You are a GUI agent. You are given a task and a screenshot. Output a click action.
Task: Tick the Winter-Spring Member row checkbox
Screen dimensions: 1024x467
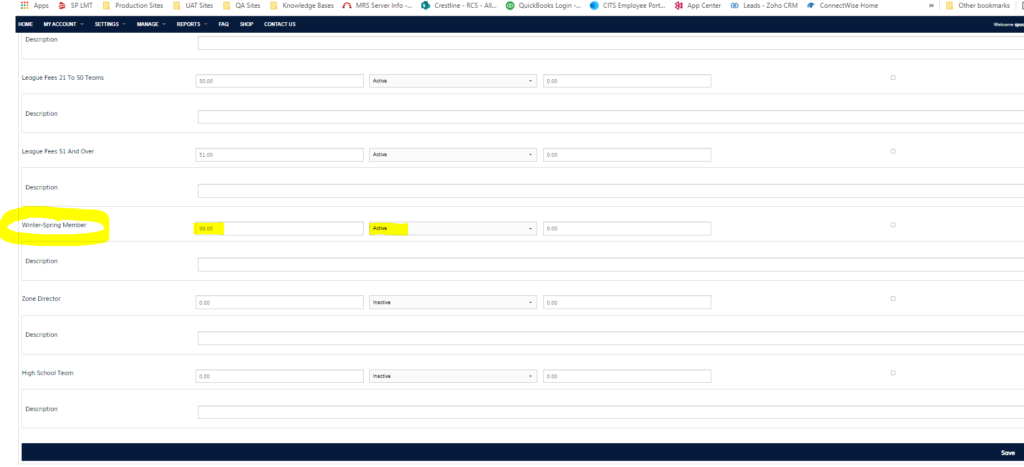893,225
